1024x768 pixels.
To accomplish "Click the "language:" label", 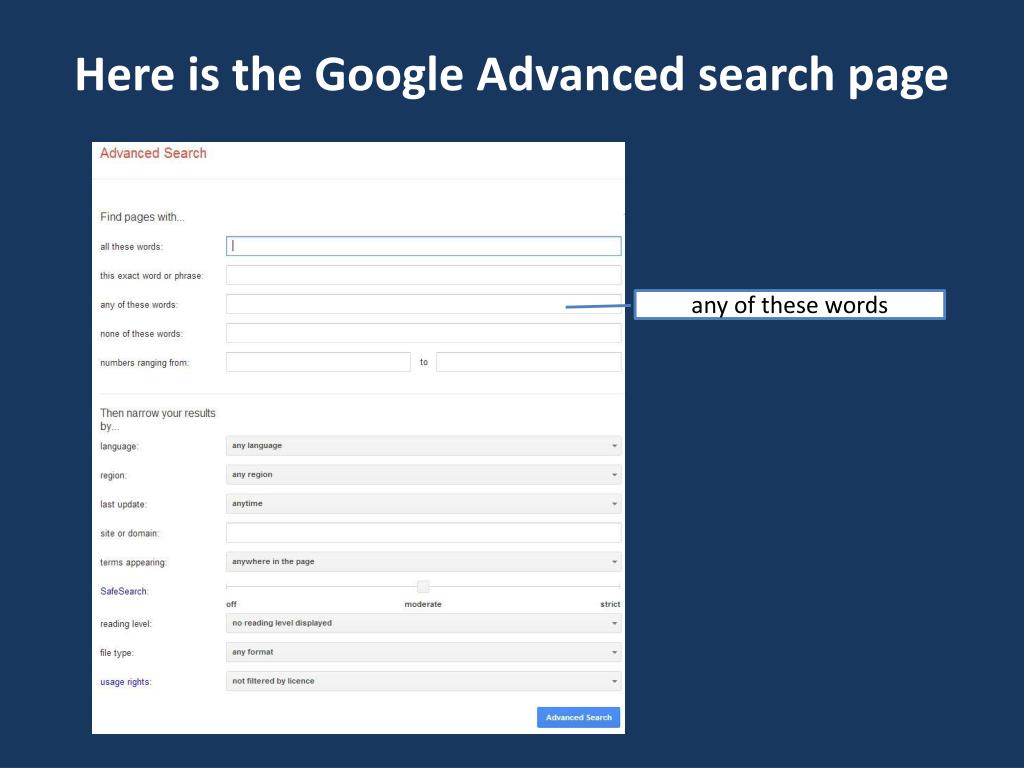I will [x=120, y=446].
